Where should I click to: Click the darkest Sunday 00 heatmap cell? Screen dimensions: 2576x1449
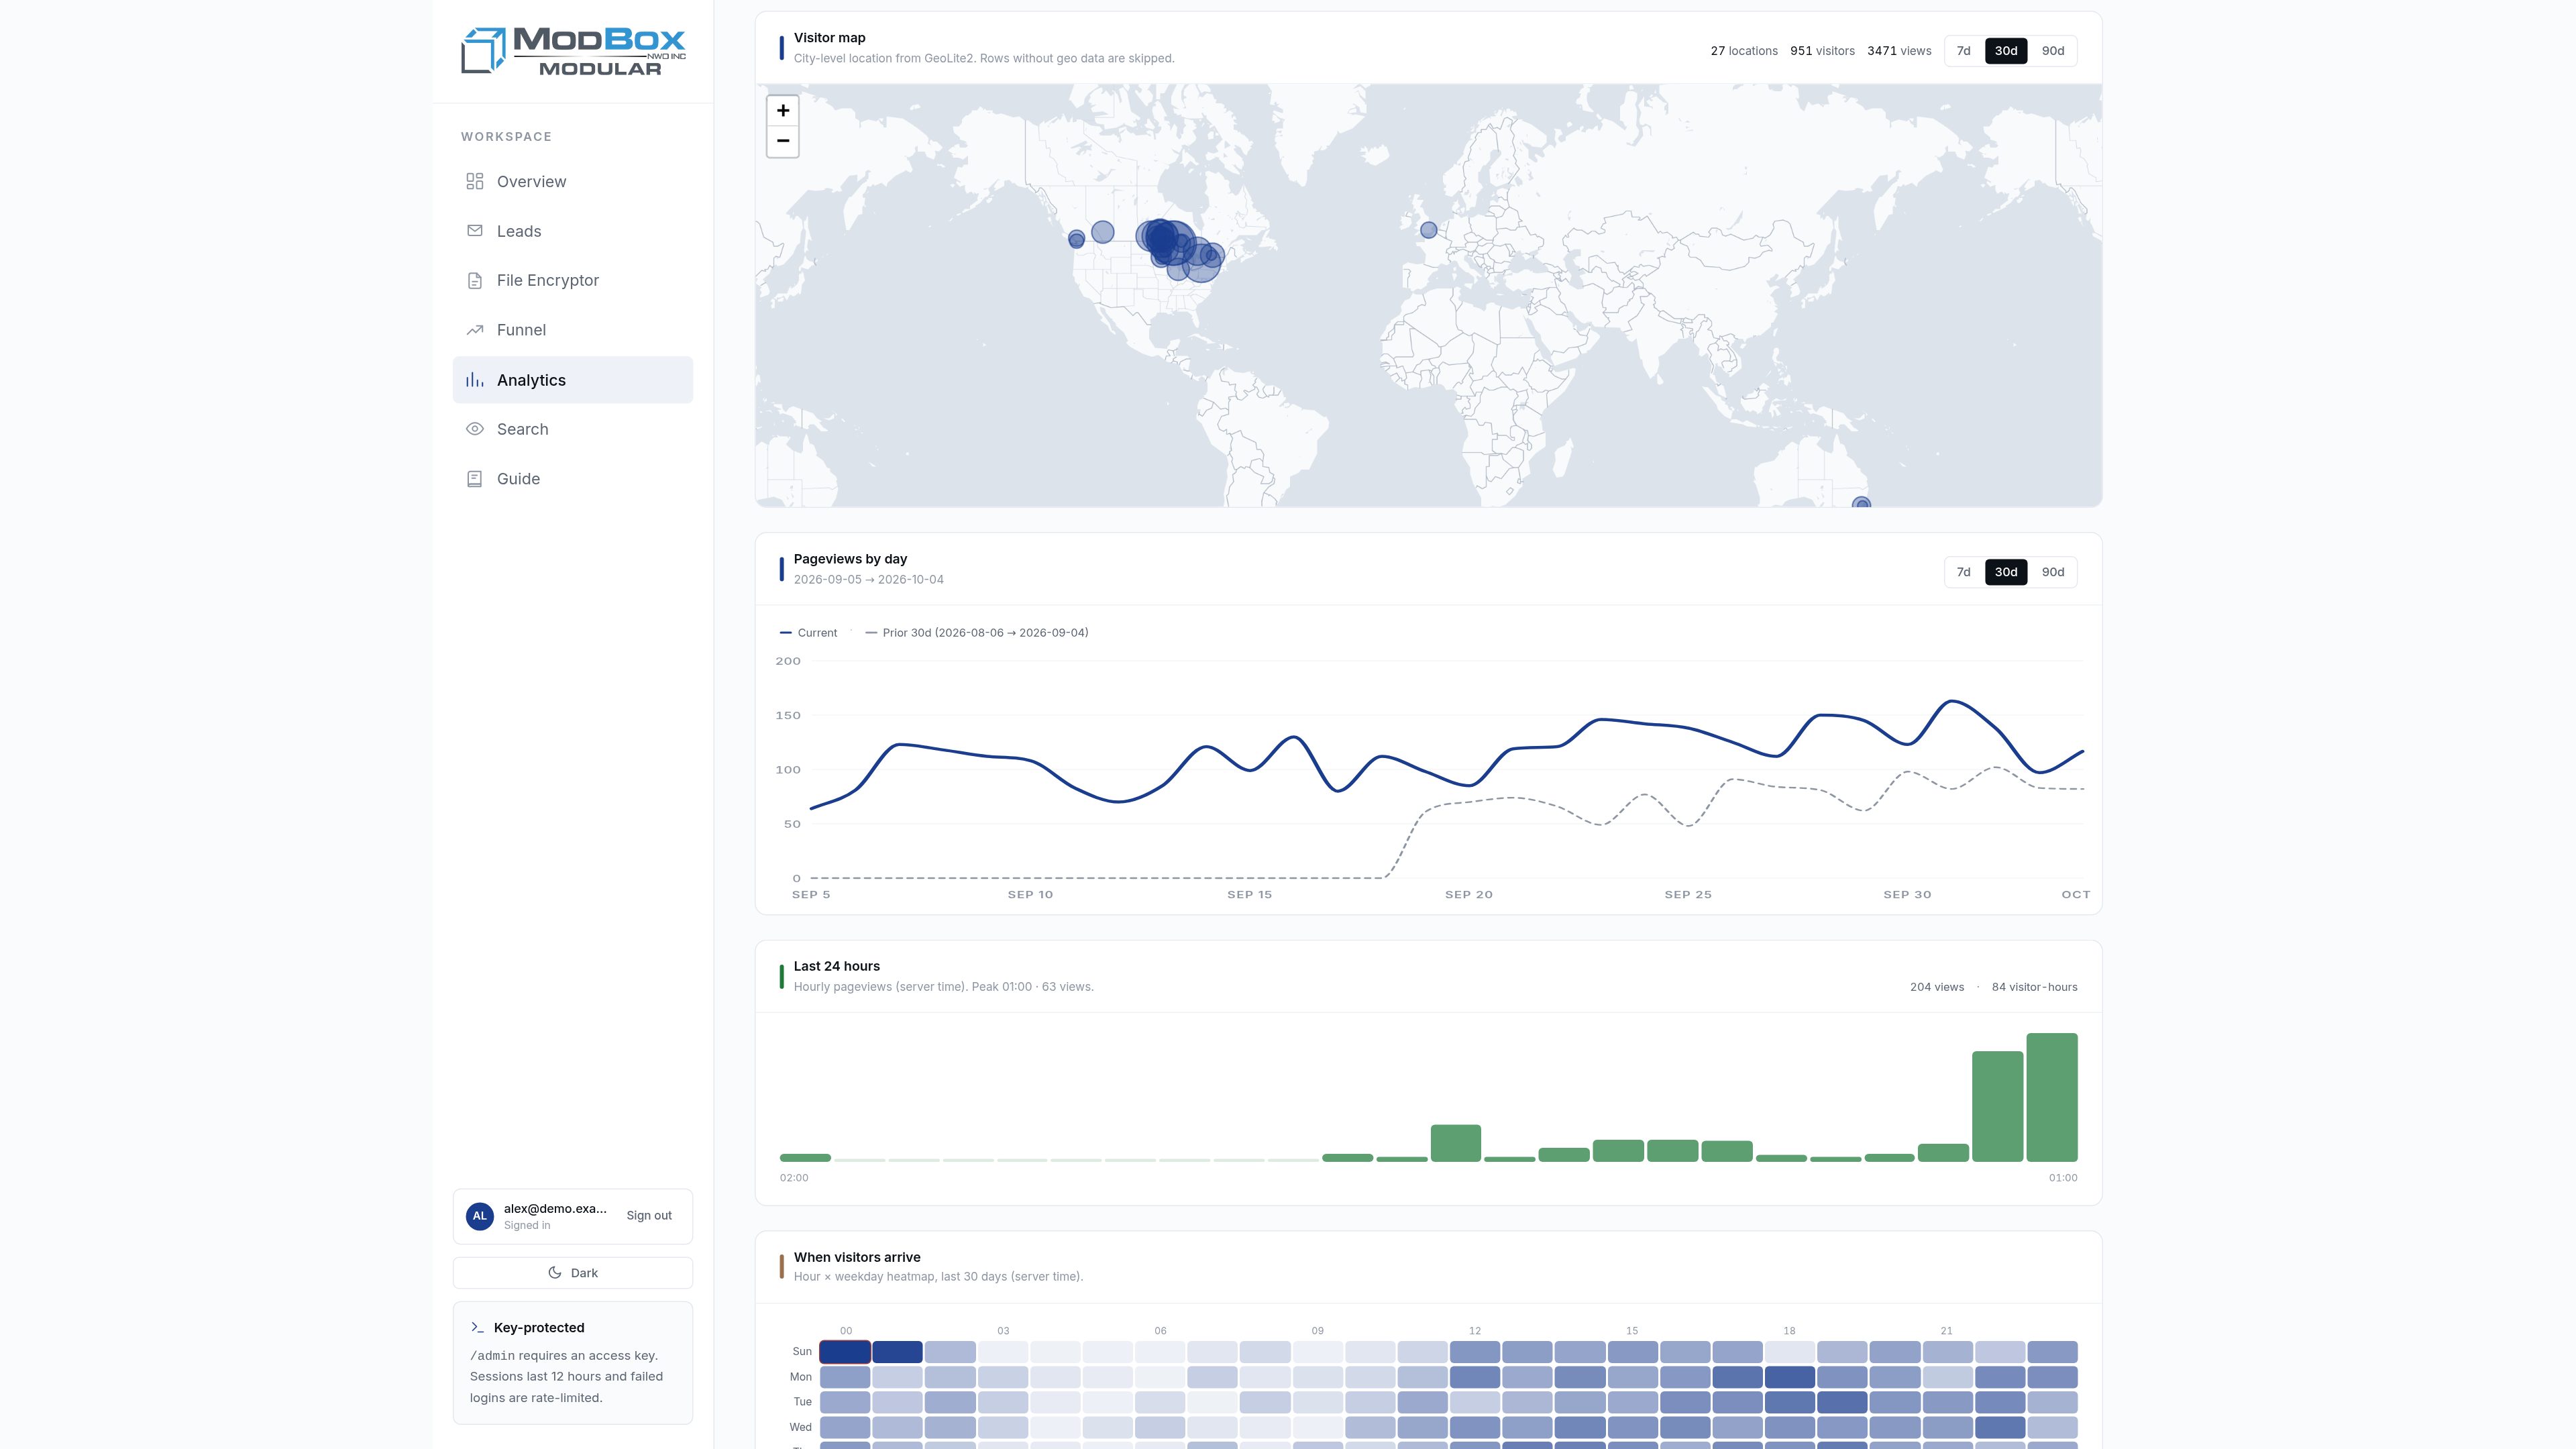point(845,1352)
